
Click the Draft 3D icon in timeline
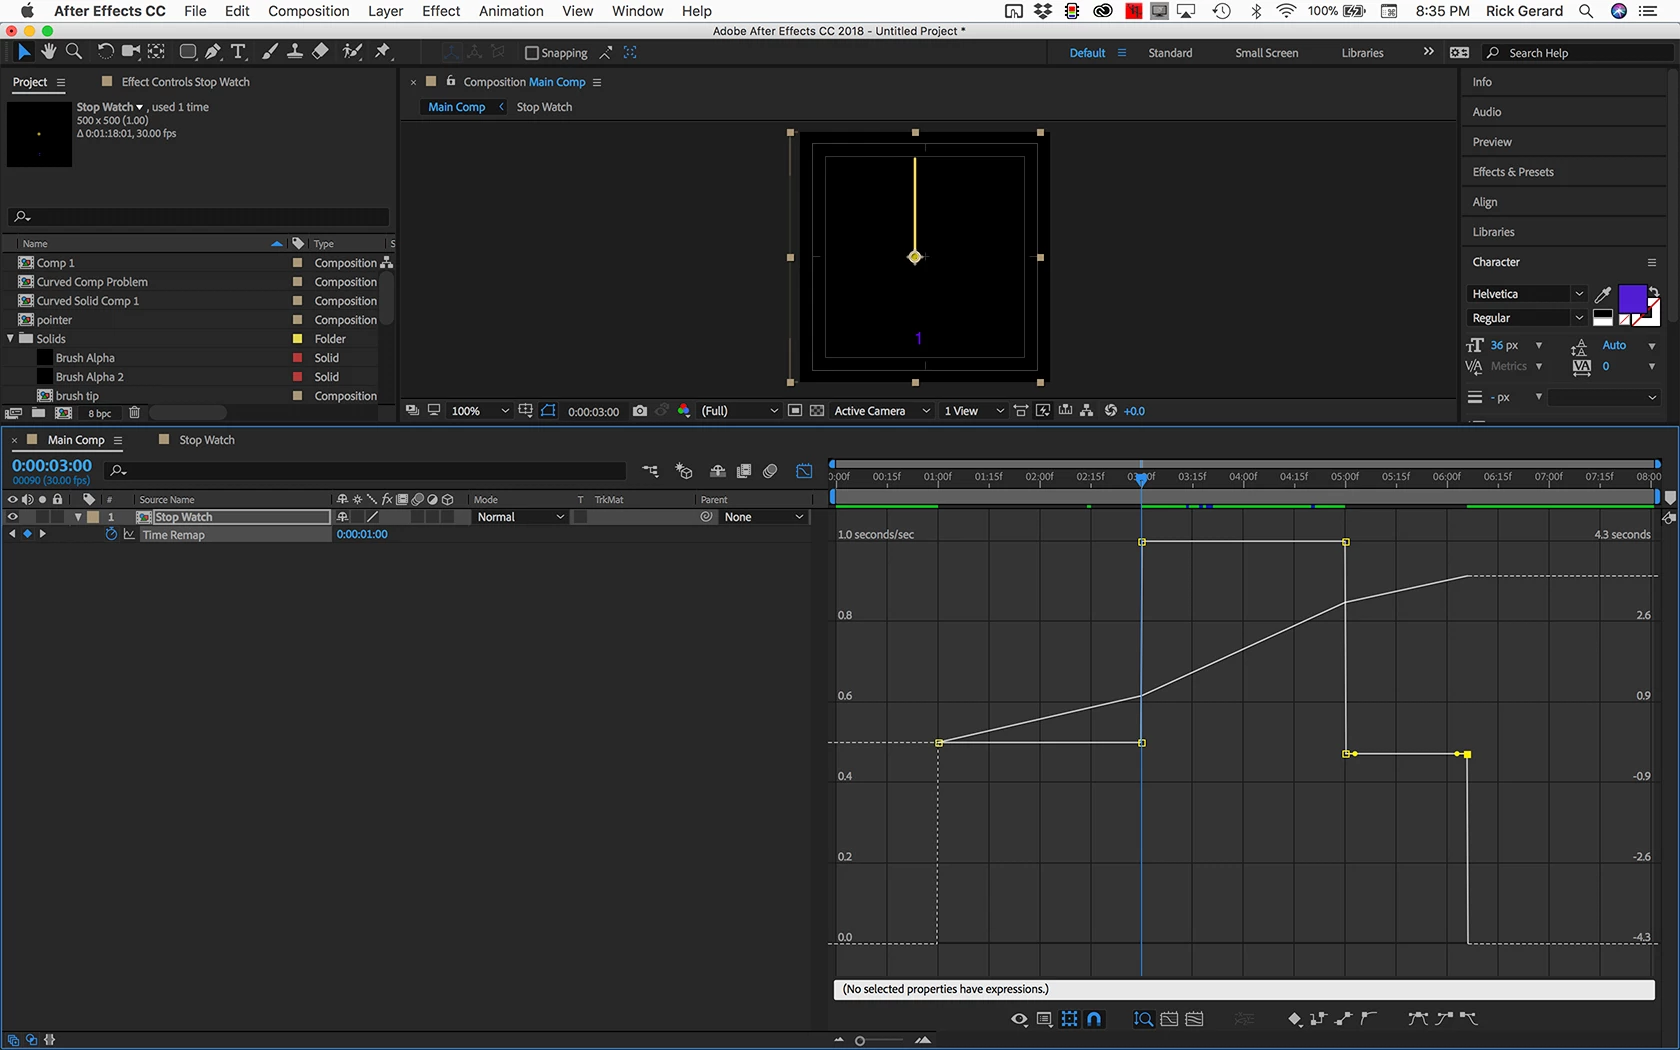(684, 470)
